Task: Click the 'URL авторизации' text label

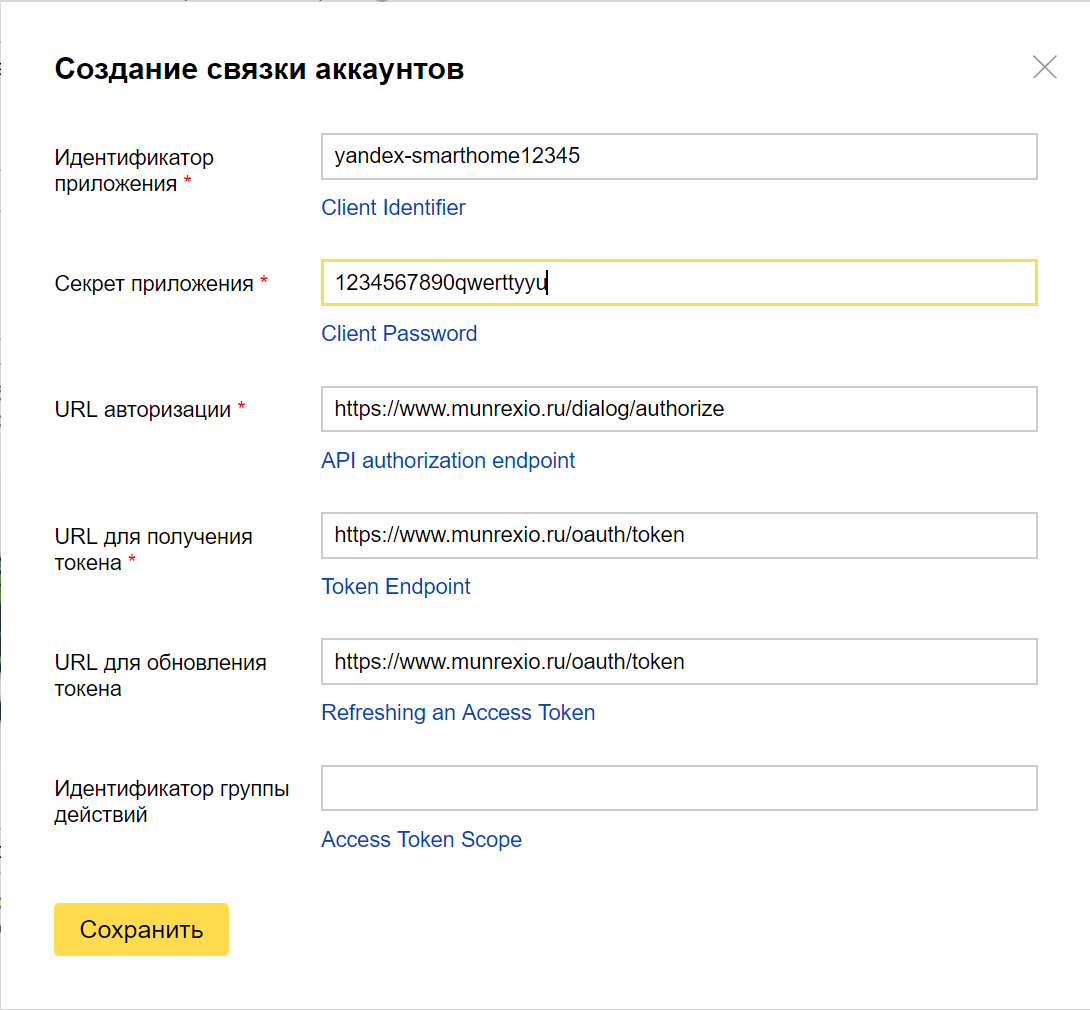Action: 143,410
